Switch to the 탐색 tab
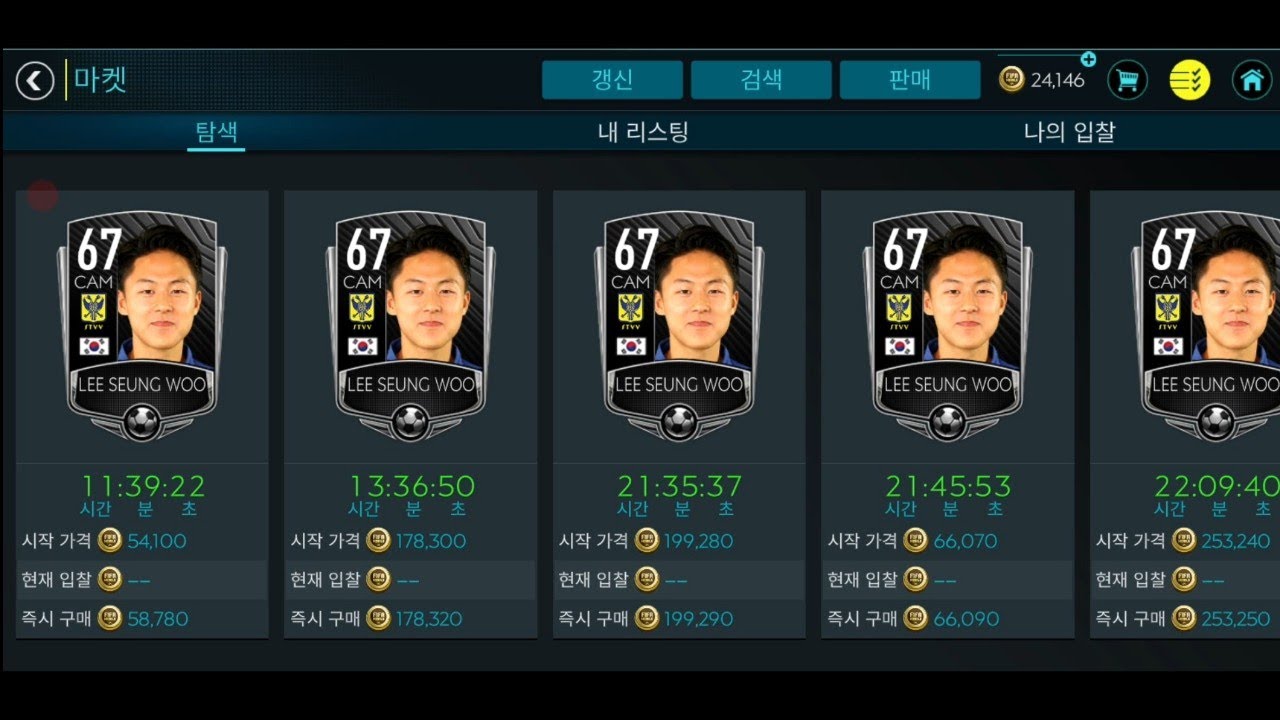The height and width of the screenshot is (720, 1280). tap(216, 131)
